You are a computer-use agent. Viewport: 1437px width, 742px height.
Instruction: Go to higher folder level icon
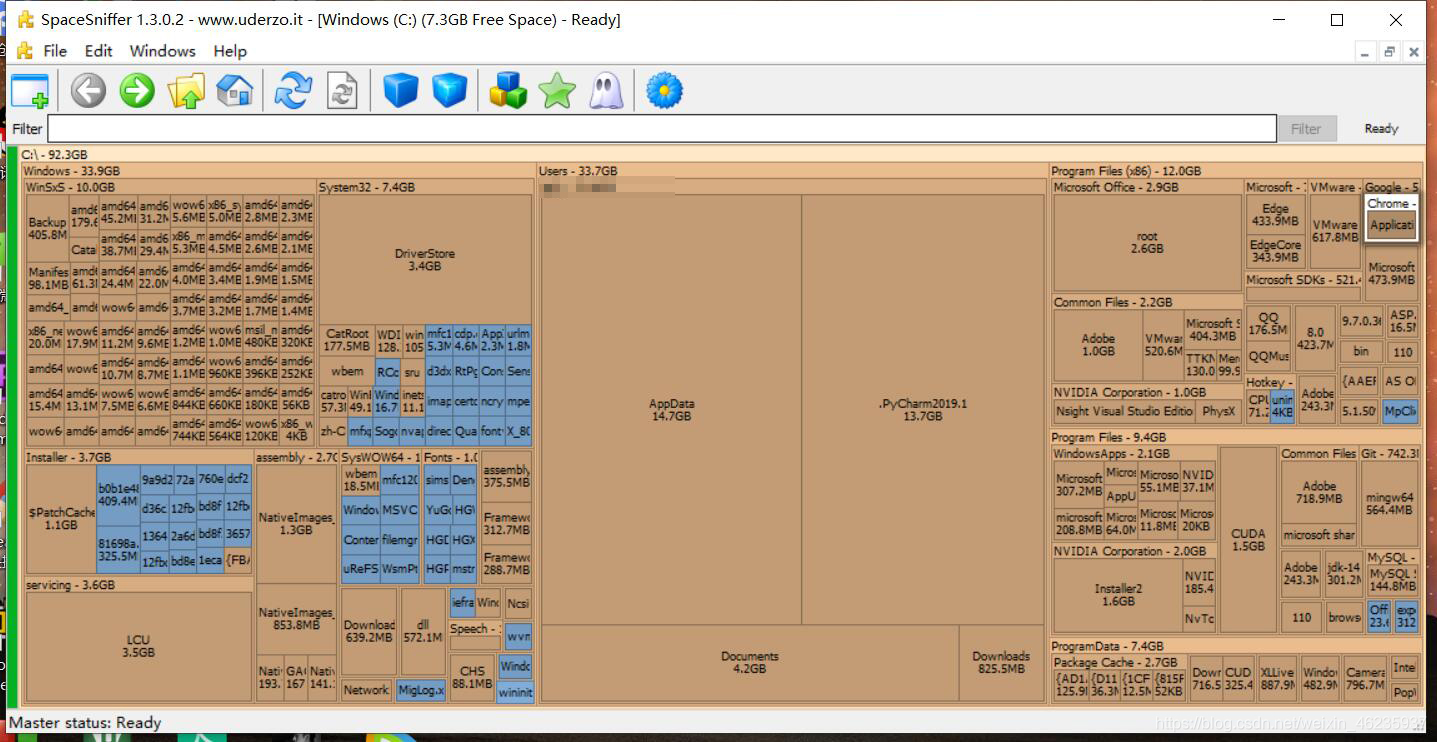coord(186,91)
